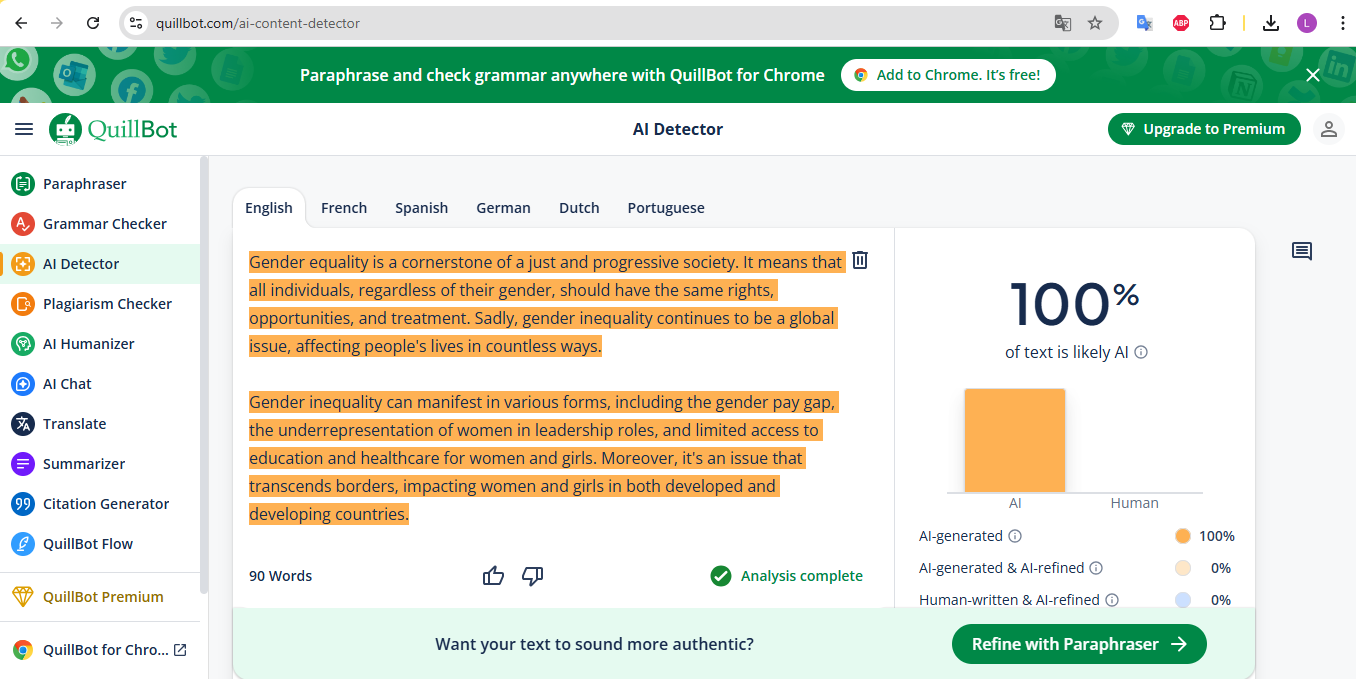Click the '100%' result percentage
The image size is (1356, 679).
click(1075, 303)
